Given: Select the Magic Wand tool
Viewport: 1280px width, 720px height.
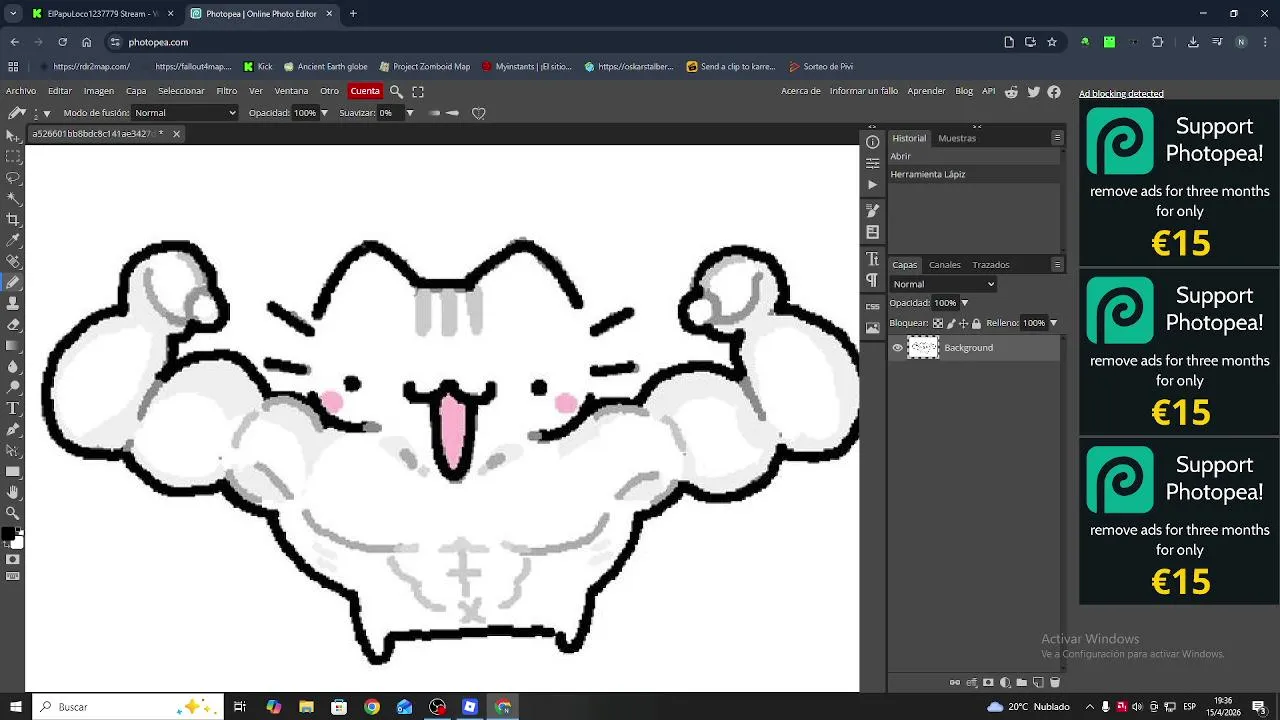Looking at the screenshot, I should tap(13, 198).
